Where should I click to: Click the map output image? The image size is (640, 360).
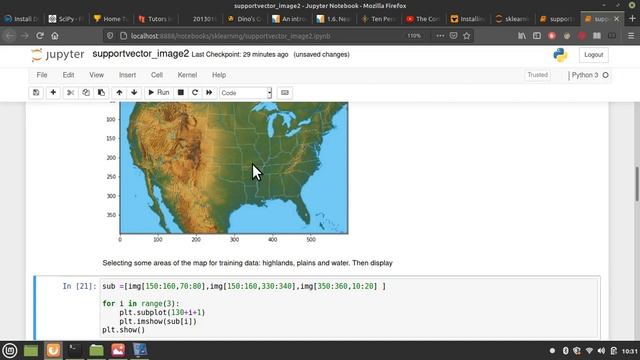click(234, 168)
